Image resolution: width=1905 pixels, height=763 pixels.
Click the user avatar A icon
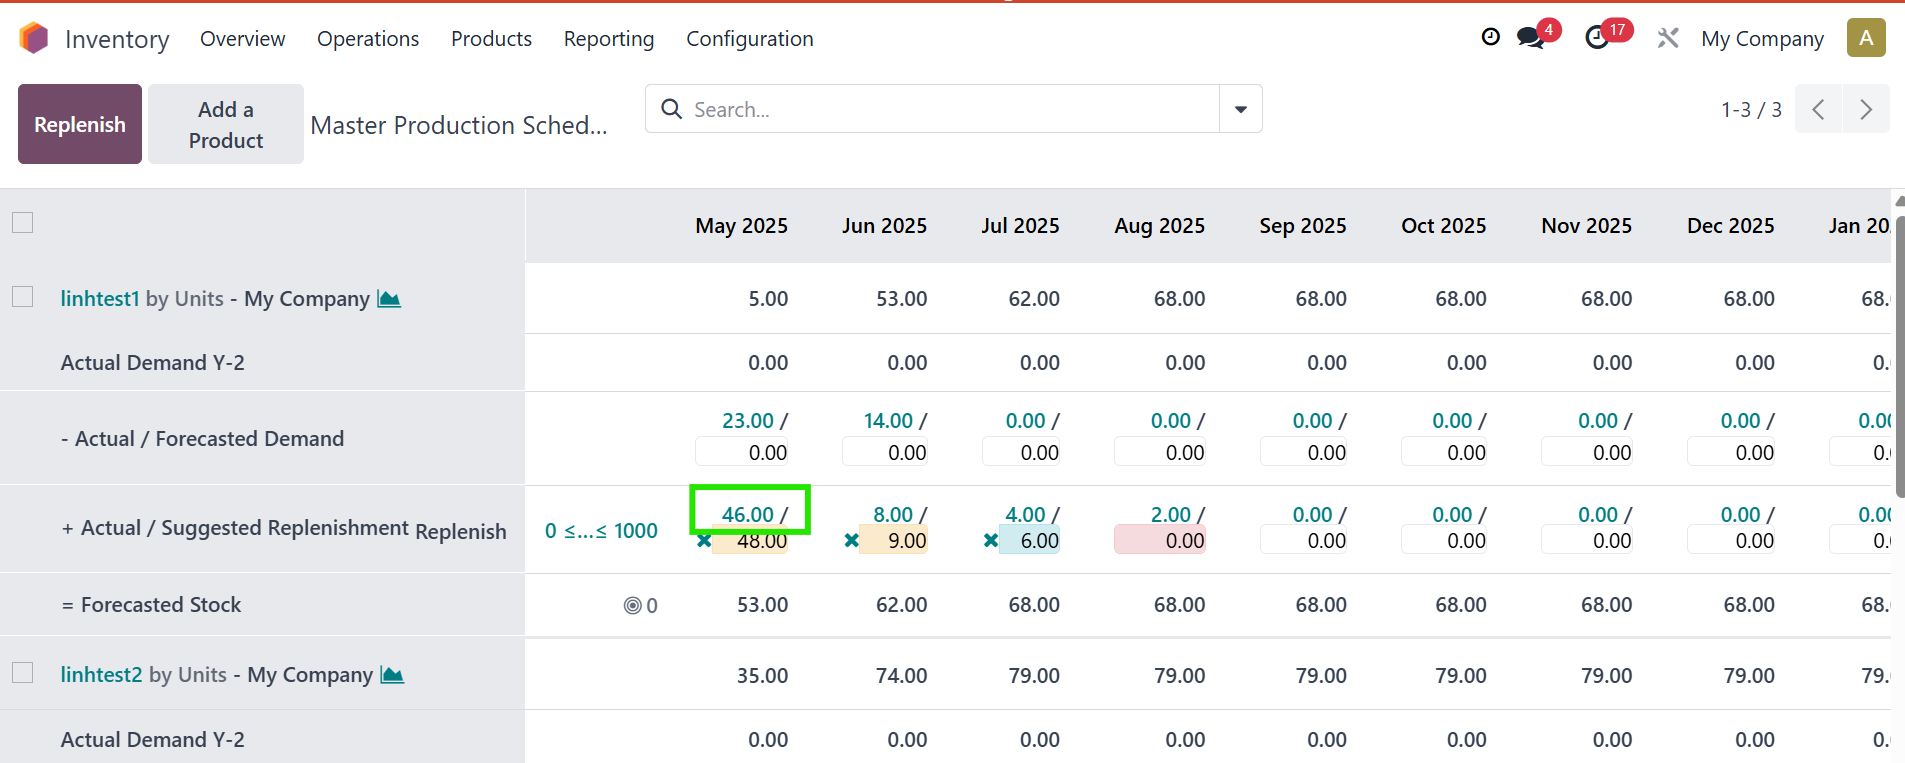click(1865, 39)
